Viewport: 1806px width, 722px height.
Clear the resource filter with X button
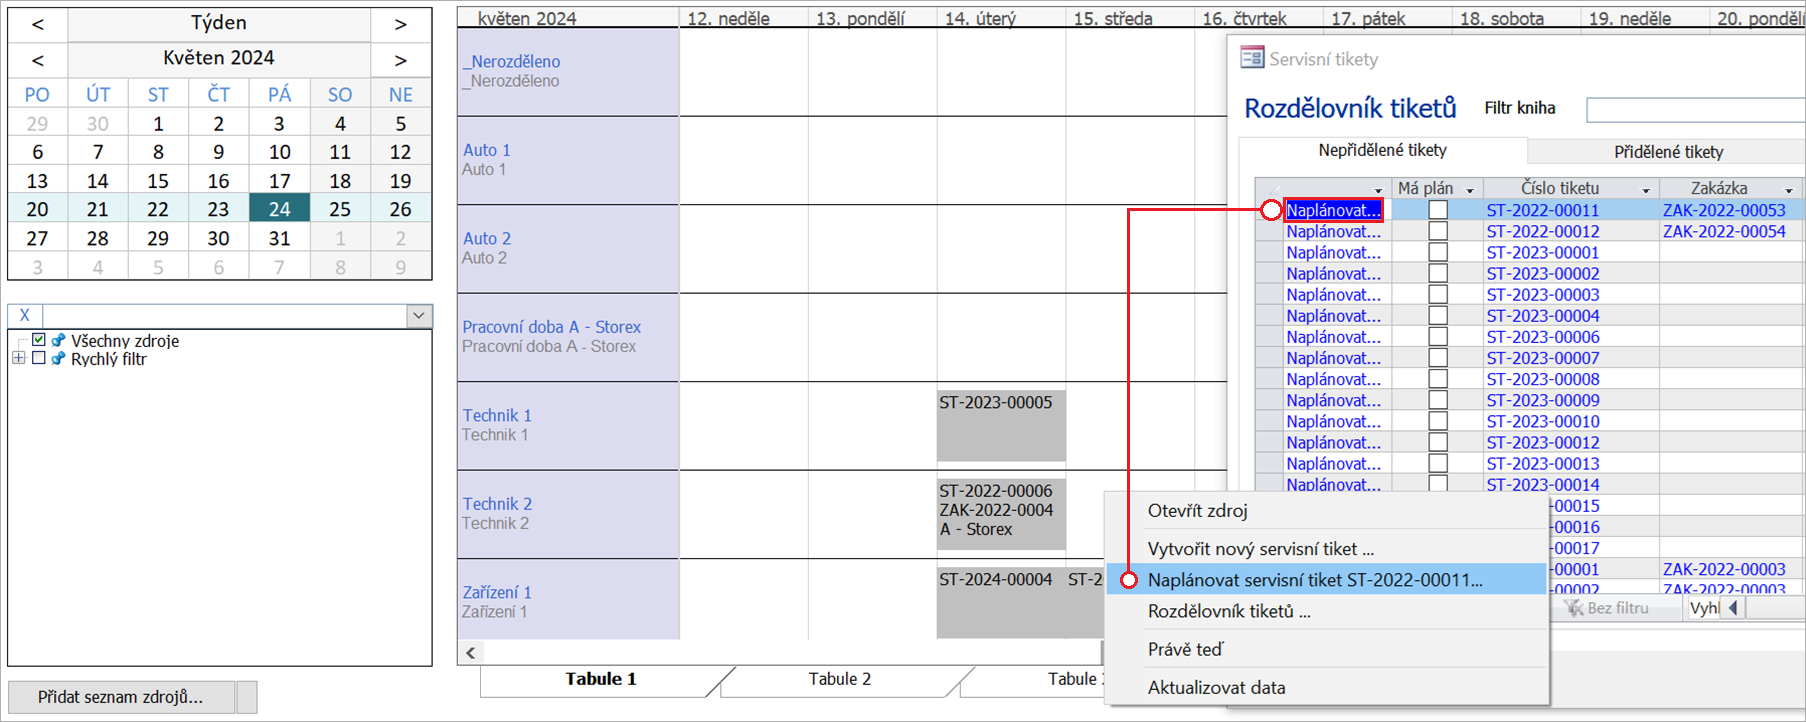pos(25,315)
